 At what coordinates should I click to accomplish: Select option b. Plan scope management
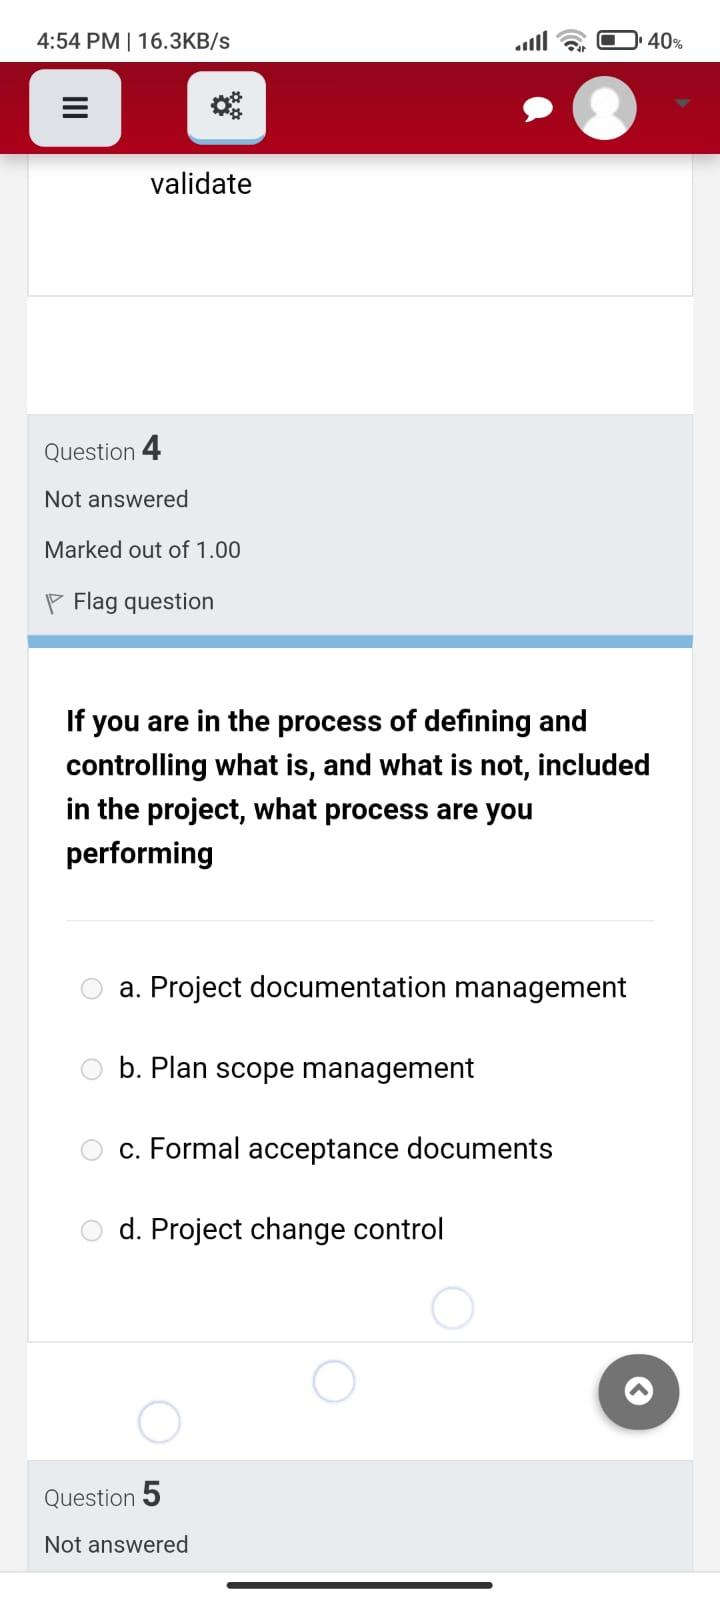[92, 1070]
